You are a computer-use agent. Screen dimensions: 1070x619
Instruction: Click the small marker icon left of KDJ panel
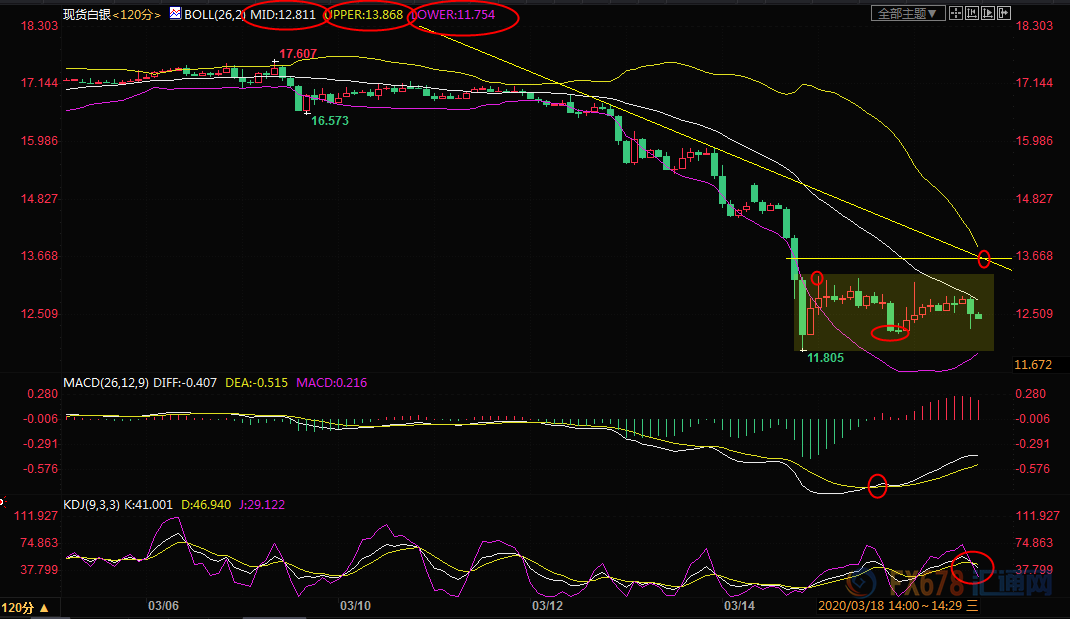tap(3, 502)
